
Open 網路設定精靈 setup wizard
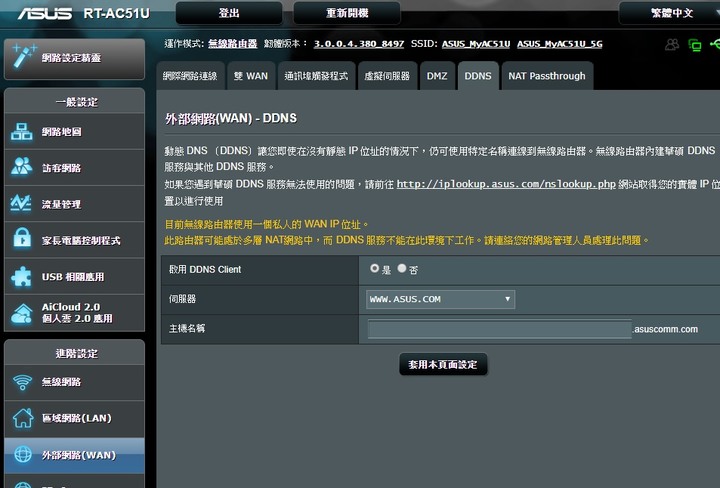pos(74,58)
